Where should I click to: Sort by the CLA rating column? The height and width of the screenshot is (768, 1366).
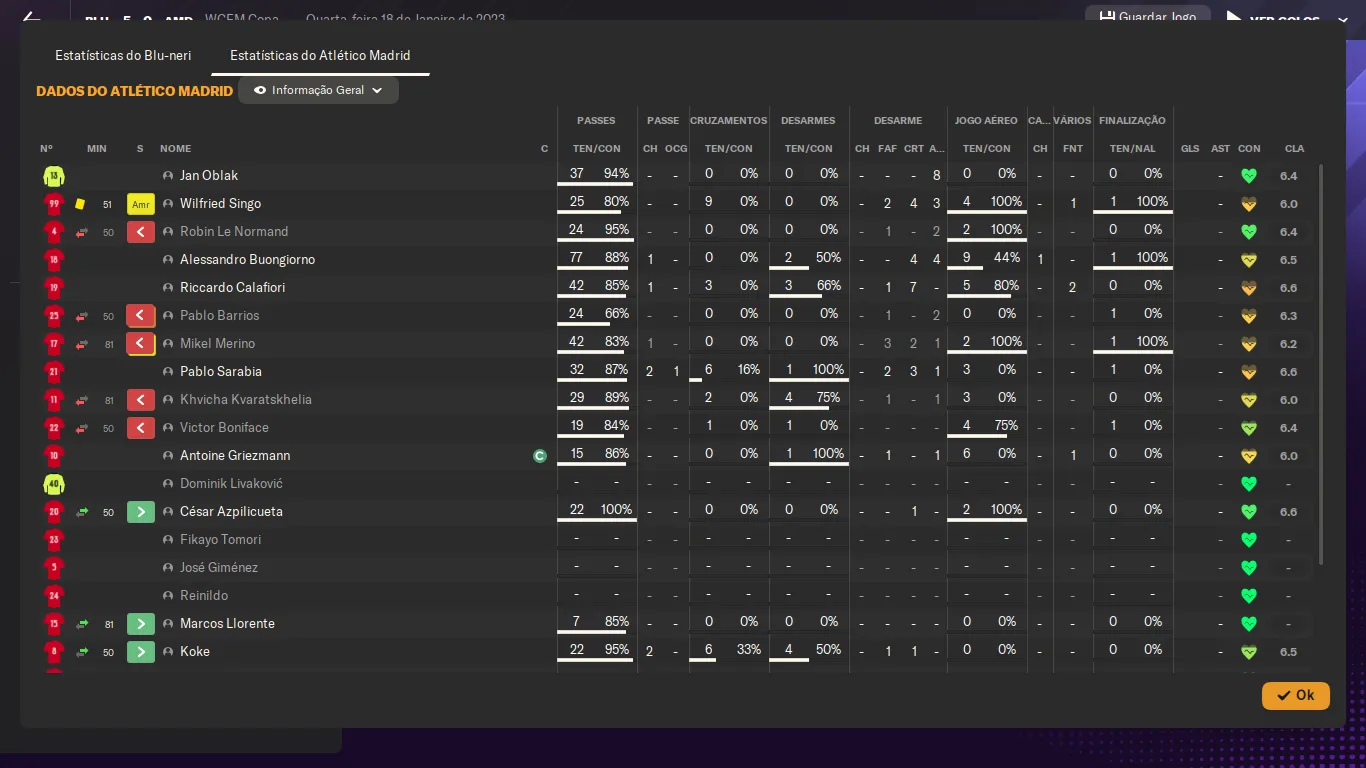tap(1294, 149)
